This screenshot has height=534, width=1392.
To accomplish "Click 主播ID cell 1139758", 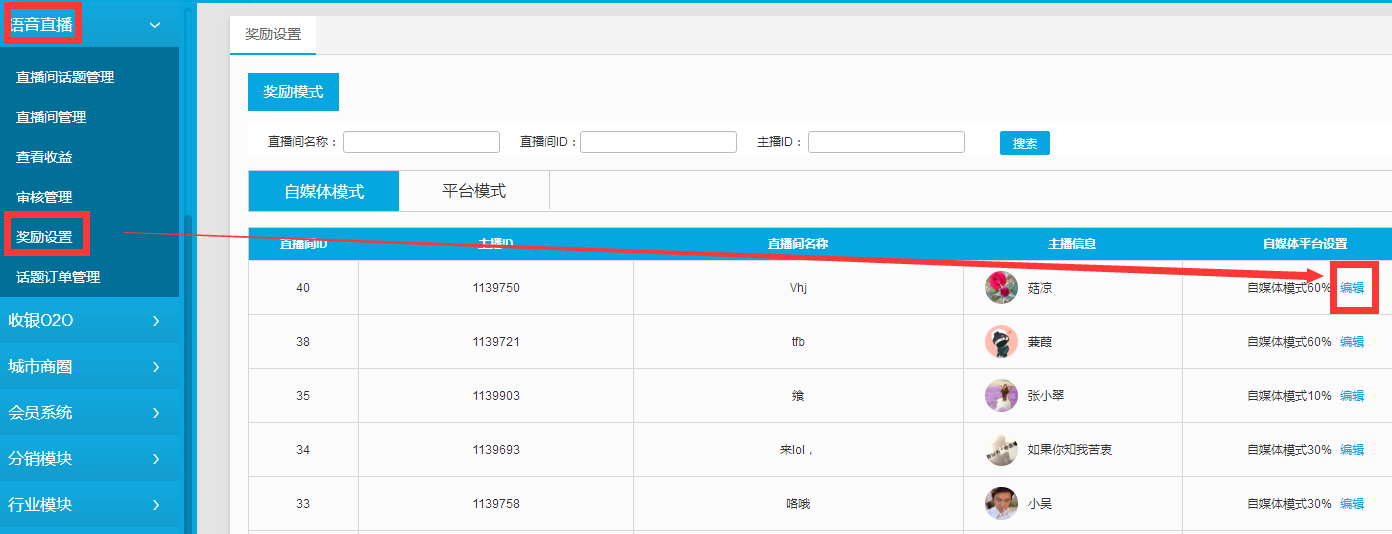I will click(x=496, y=504).
